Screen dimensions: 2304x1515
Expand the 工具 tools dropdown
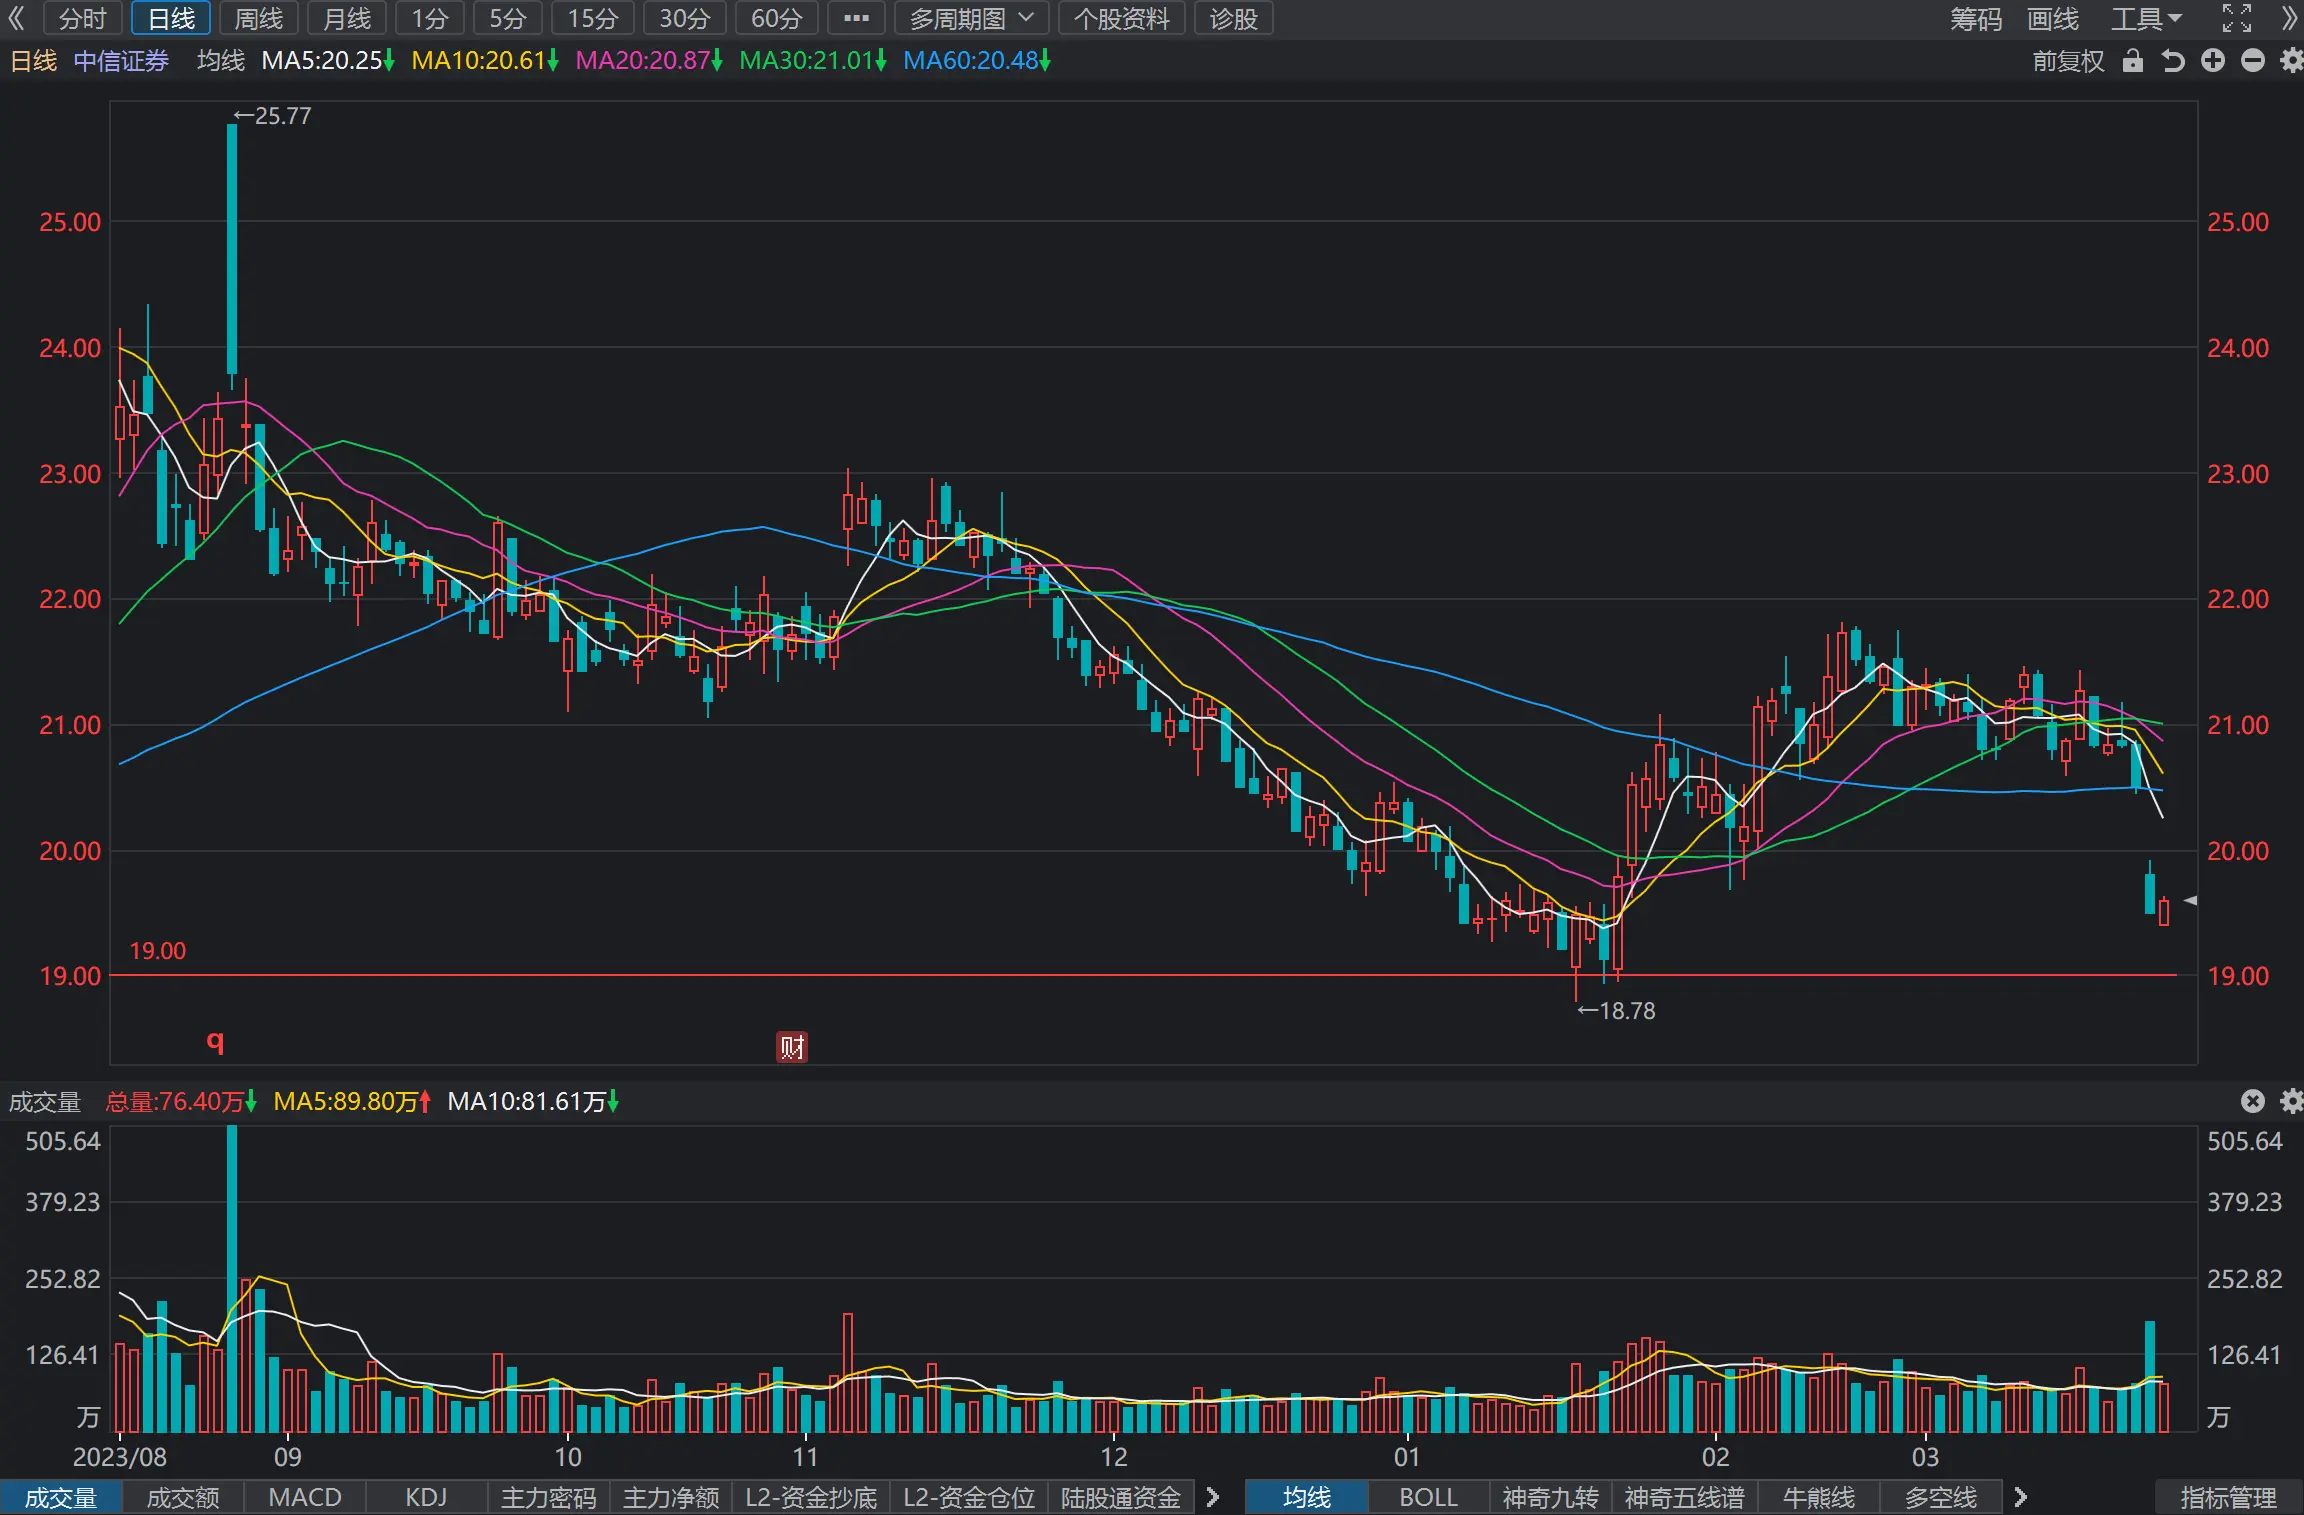(2146, 18)
